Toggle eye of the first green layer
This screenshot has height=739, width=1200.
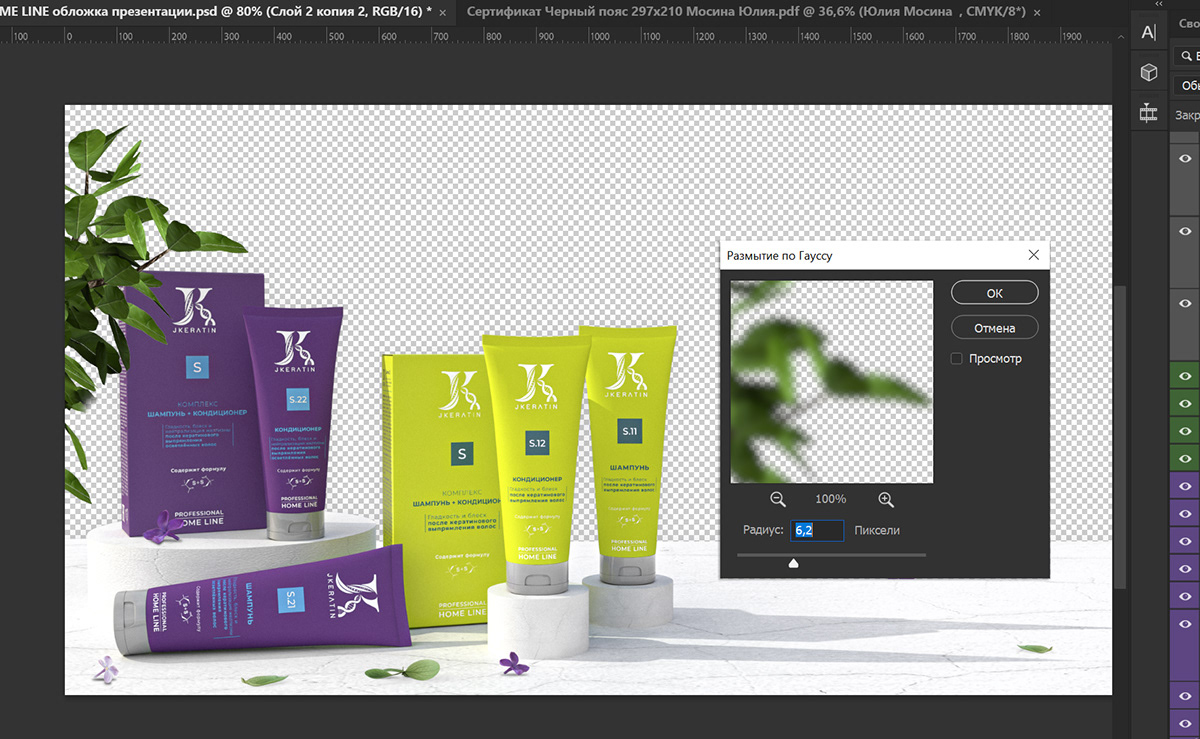[1186, 377]
